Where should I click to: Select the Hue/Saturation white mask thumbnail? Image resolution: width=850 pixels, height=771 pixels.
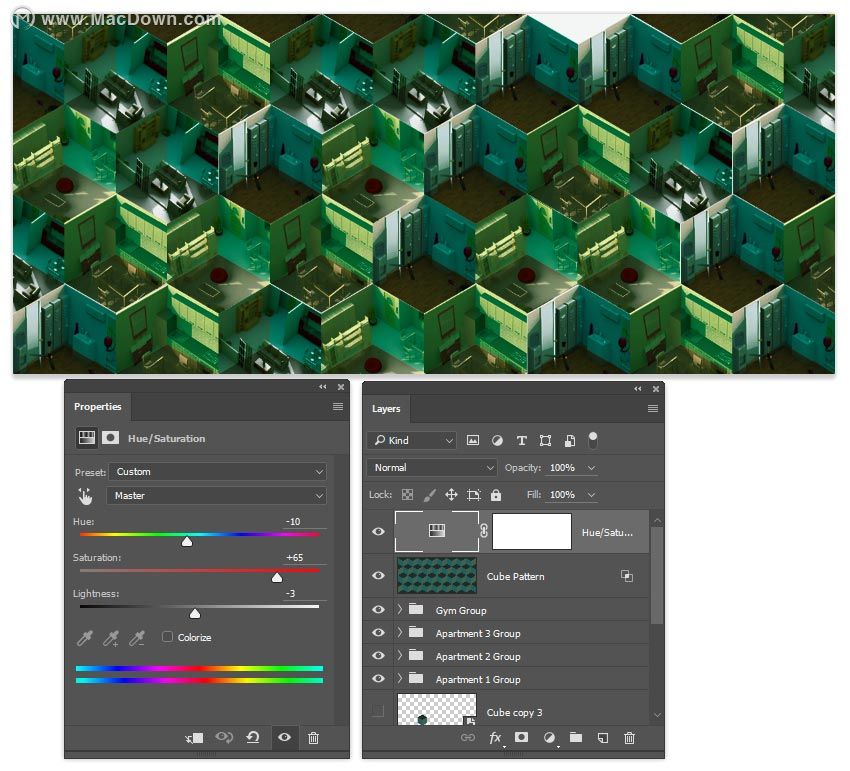pos(532,531)
